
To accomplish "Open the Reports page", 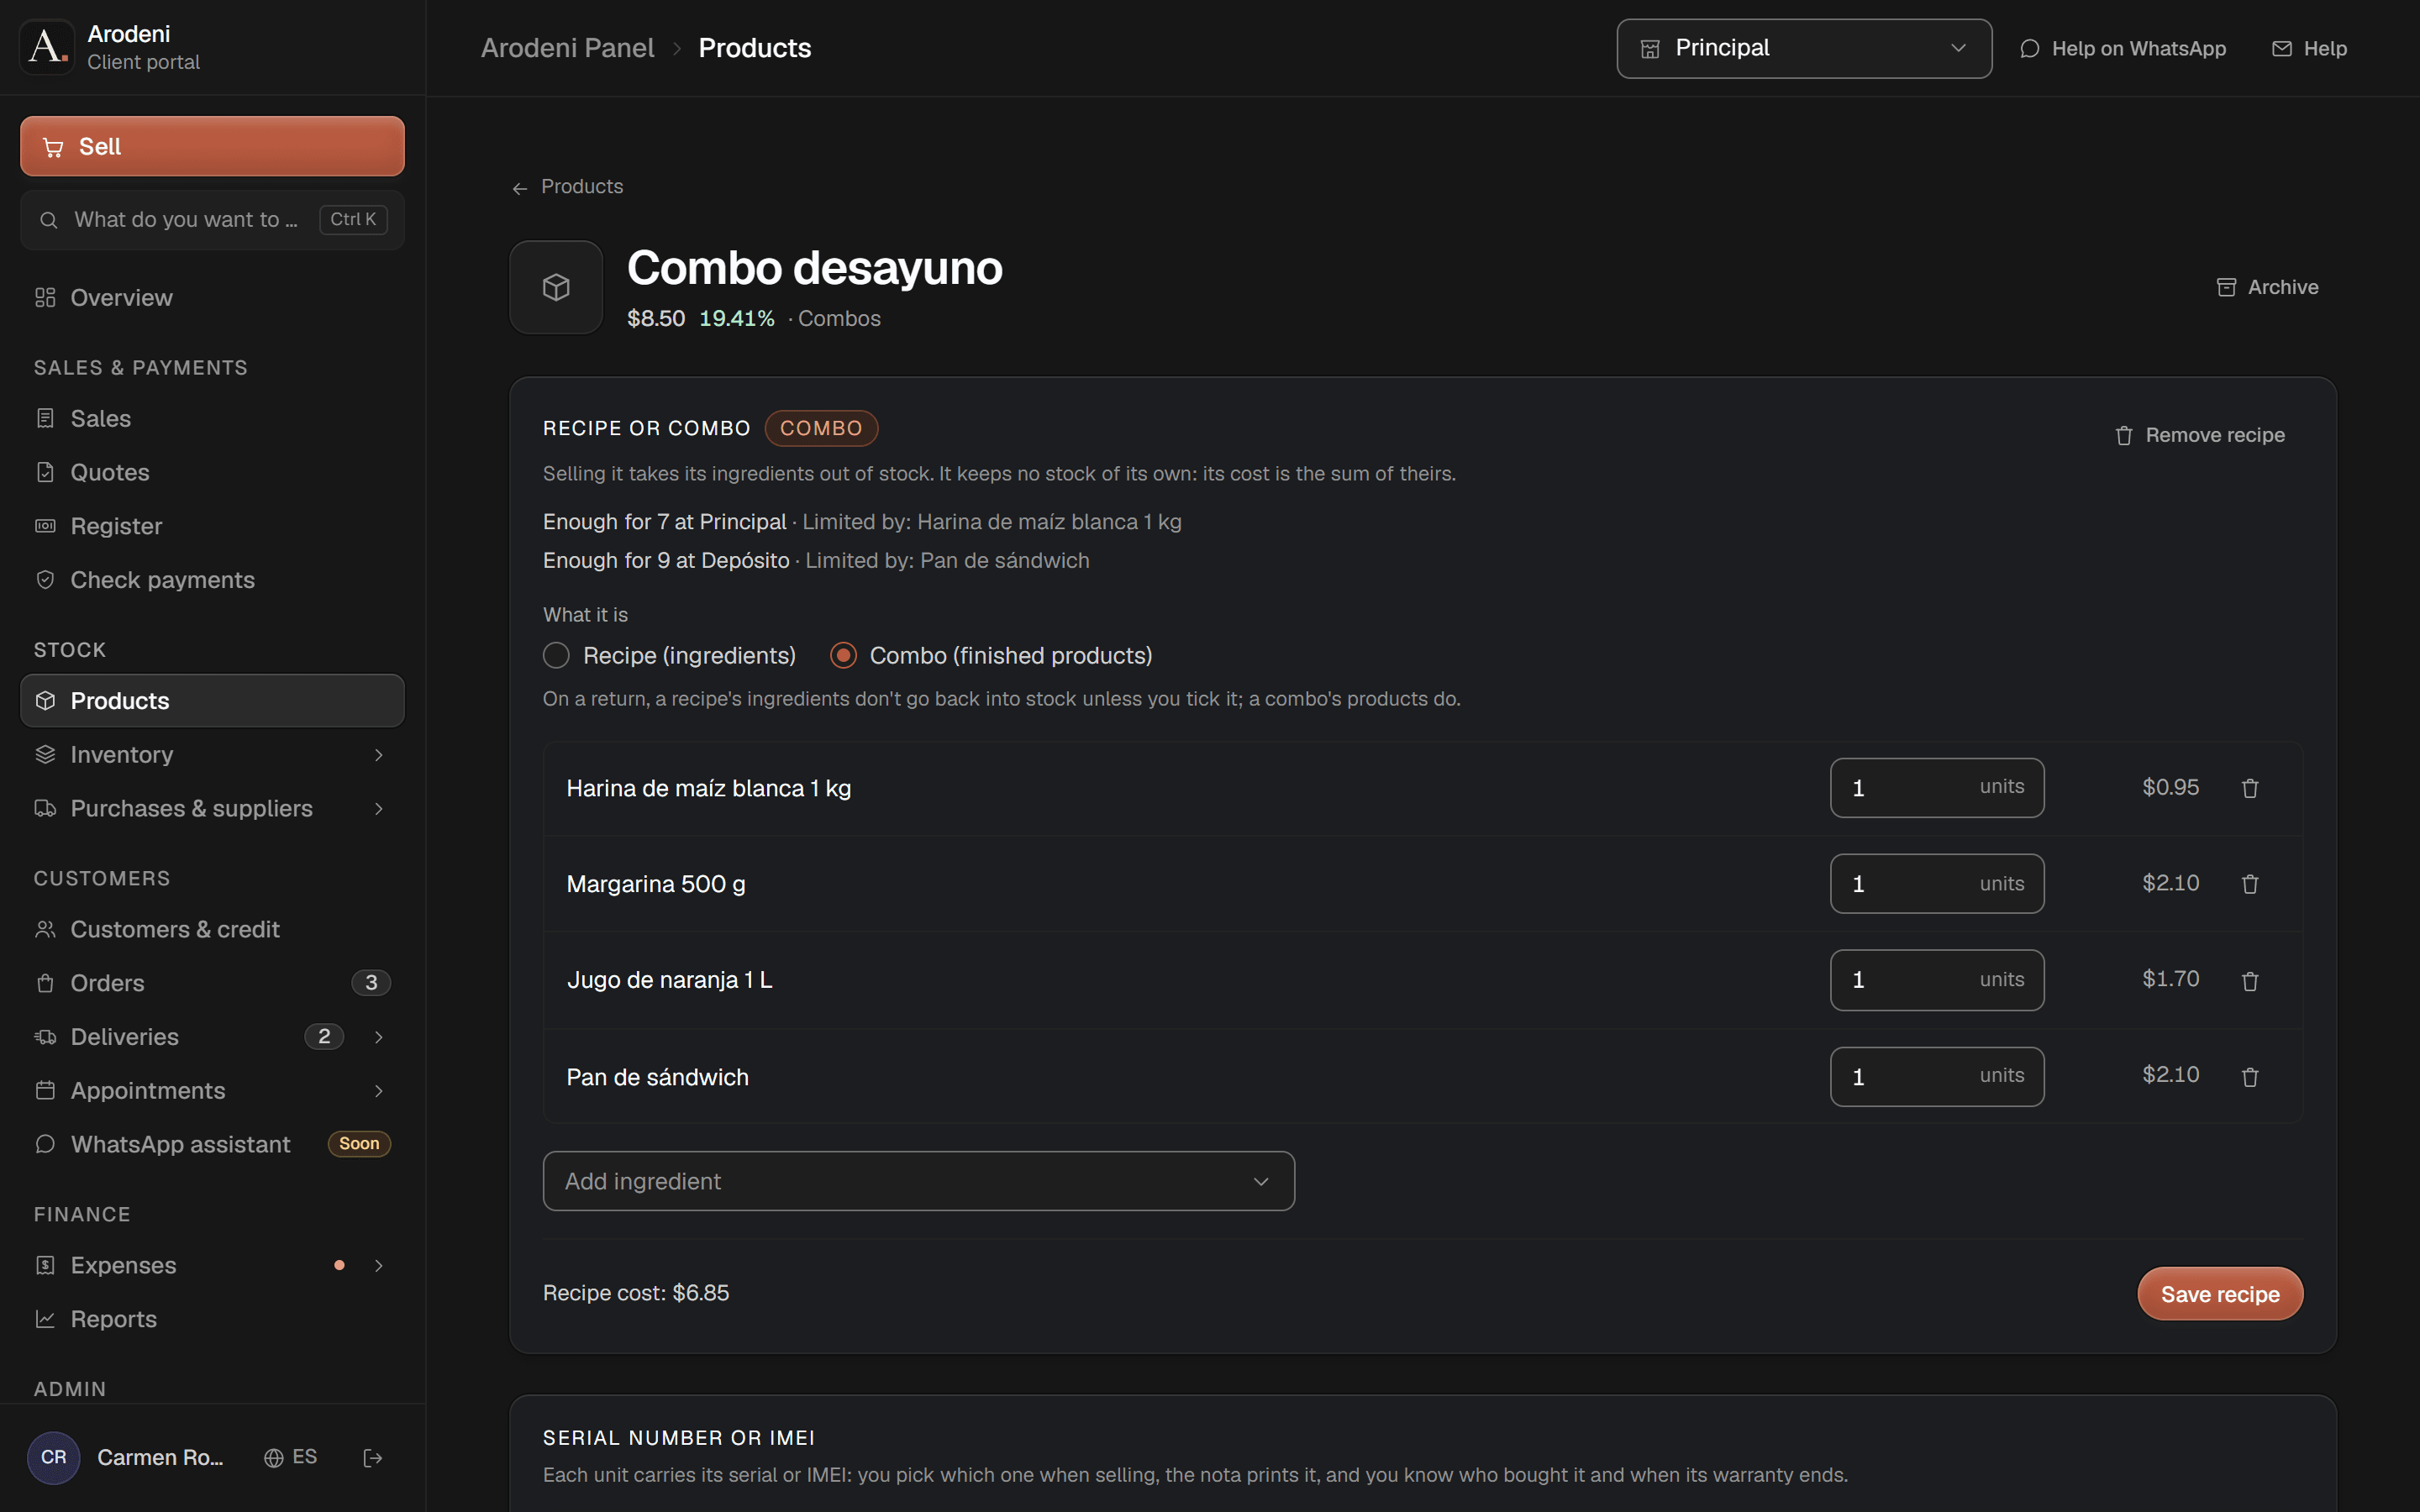I will point(212,1319).
